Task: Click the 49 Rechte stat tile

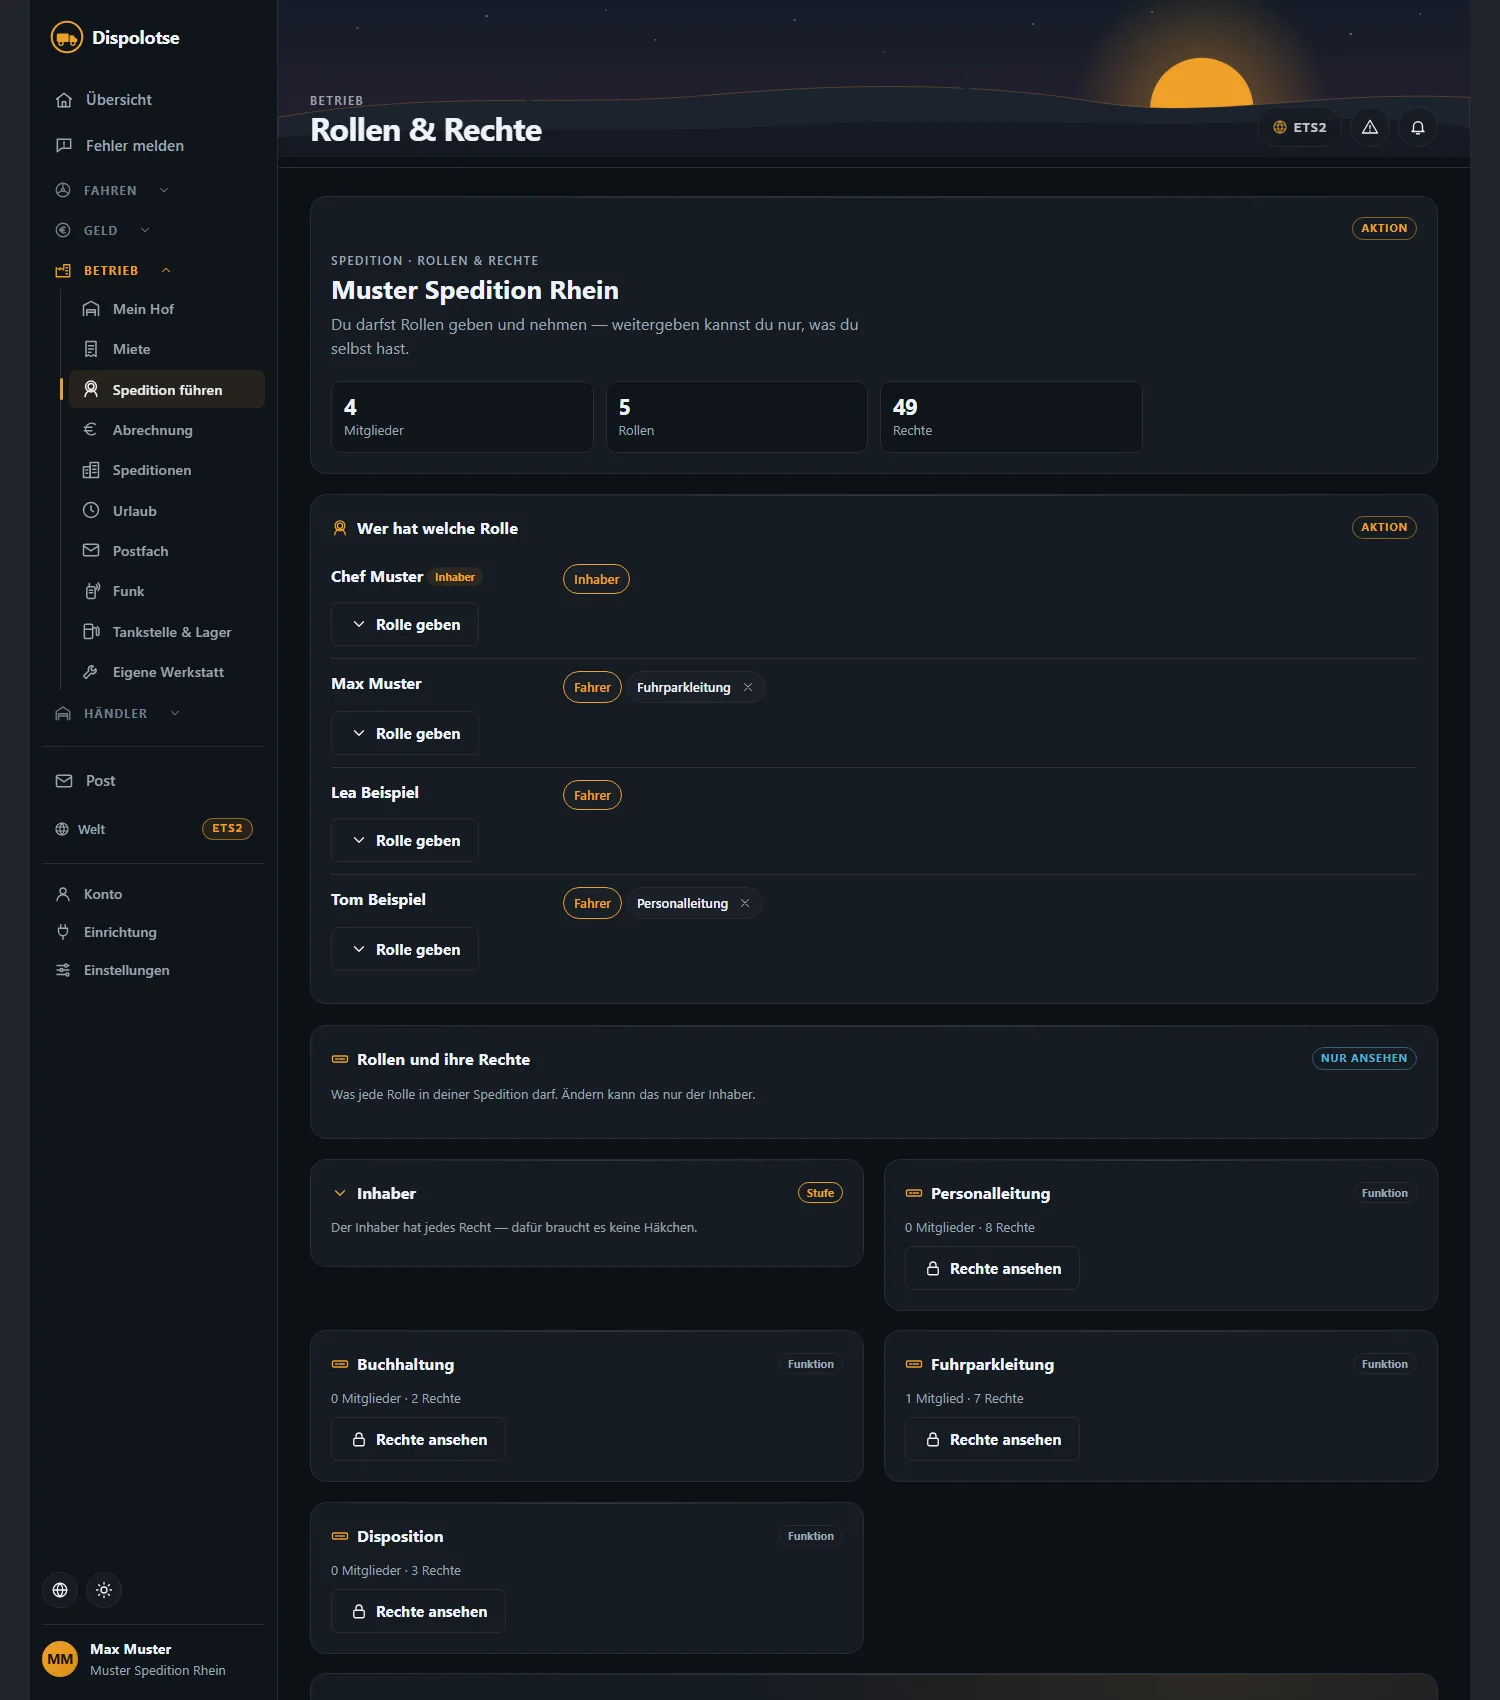Action: pos(1011,417)
